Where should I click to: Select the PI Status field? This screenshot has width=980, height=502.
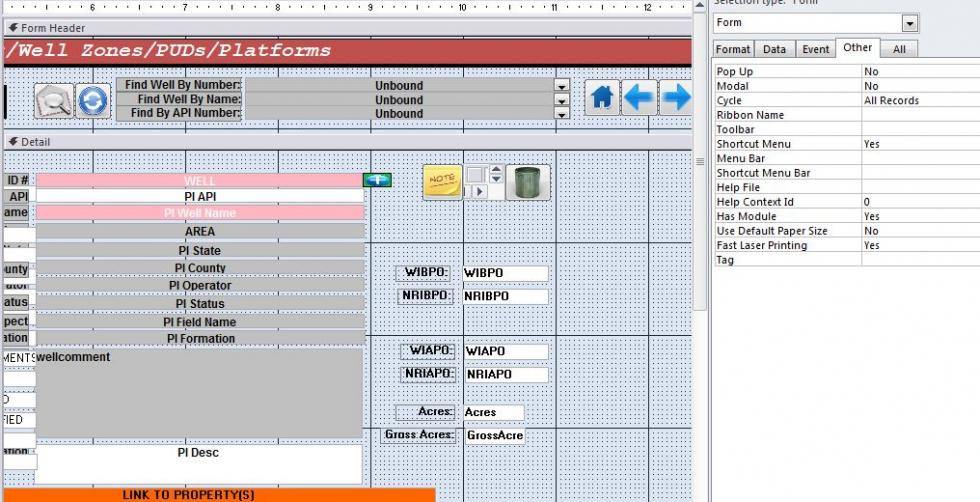[x=200, y=303]
